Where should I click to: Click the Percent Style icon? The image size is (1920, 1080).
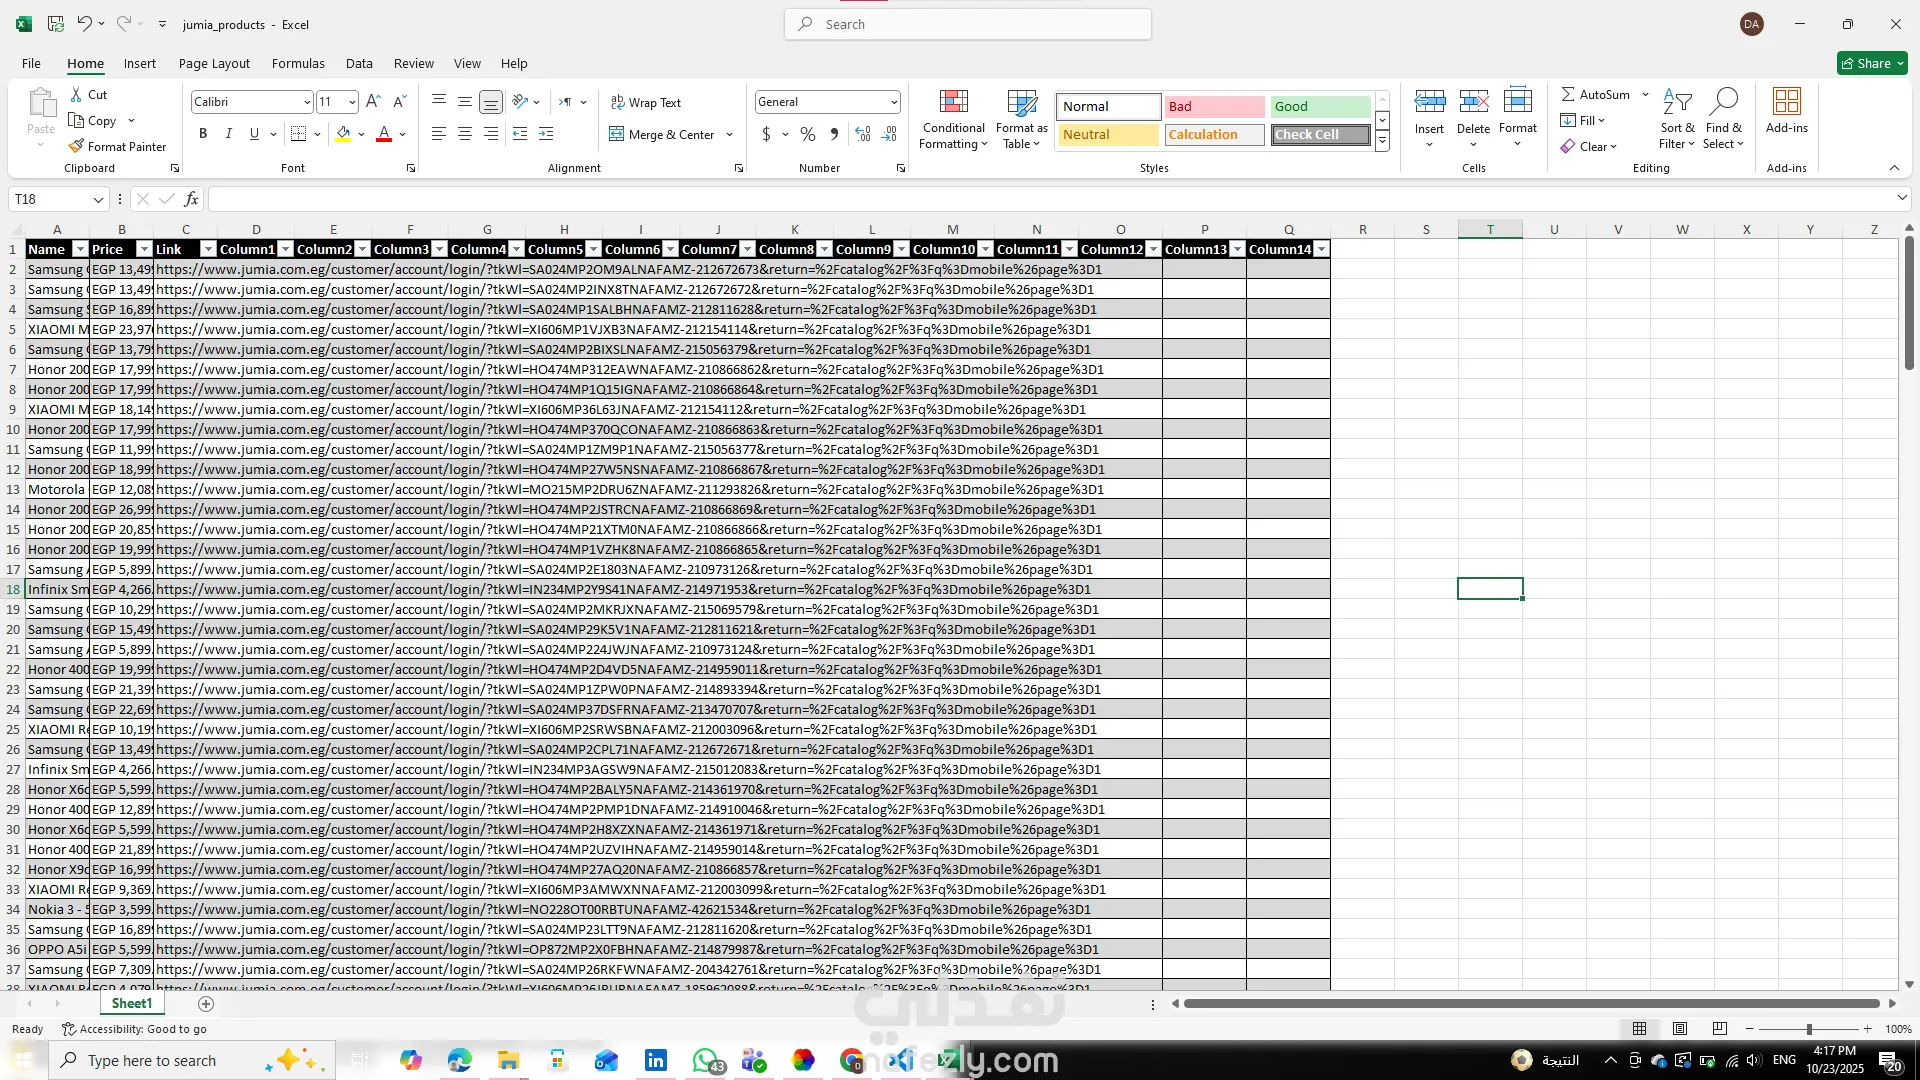(x=808, y=134)
